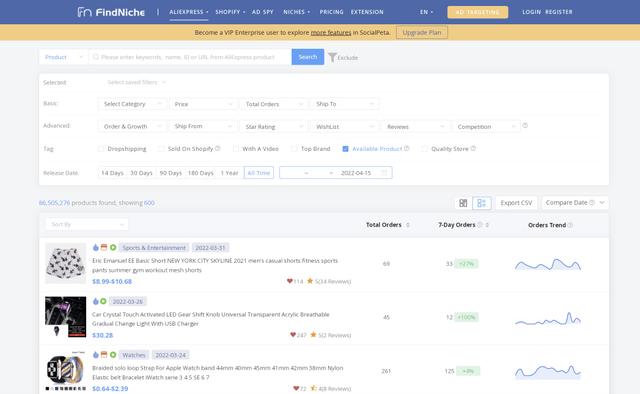640x394 pixels.
Task: Click store icon on Apple Watch band row
Action: [104, 355]
